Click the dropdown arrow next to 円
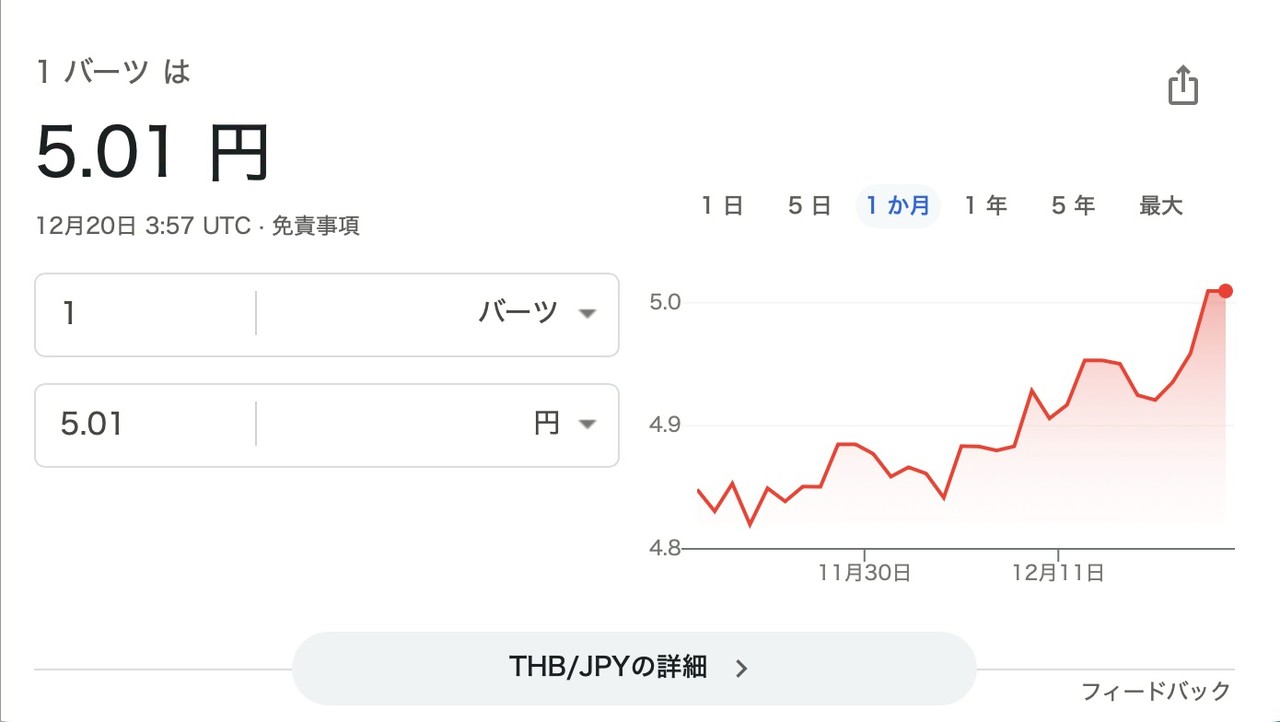 pos(587,424)
